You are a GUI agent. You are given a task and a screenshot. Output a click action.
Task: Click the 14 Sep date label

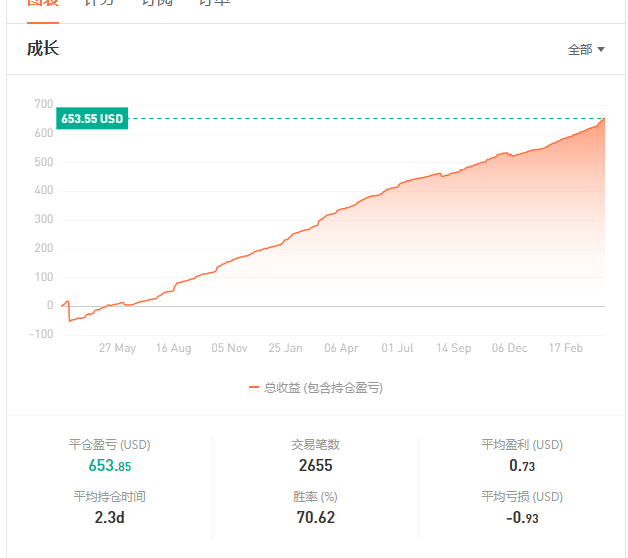click(453, 348)
